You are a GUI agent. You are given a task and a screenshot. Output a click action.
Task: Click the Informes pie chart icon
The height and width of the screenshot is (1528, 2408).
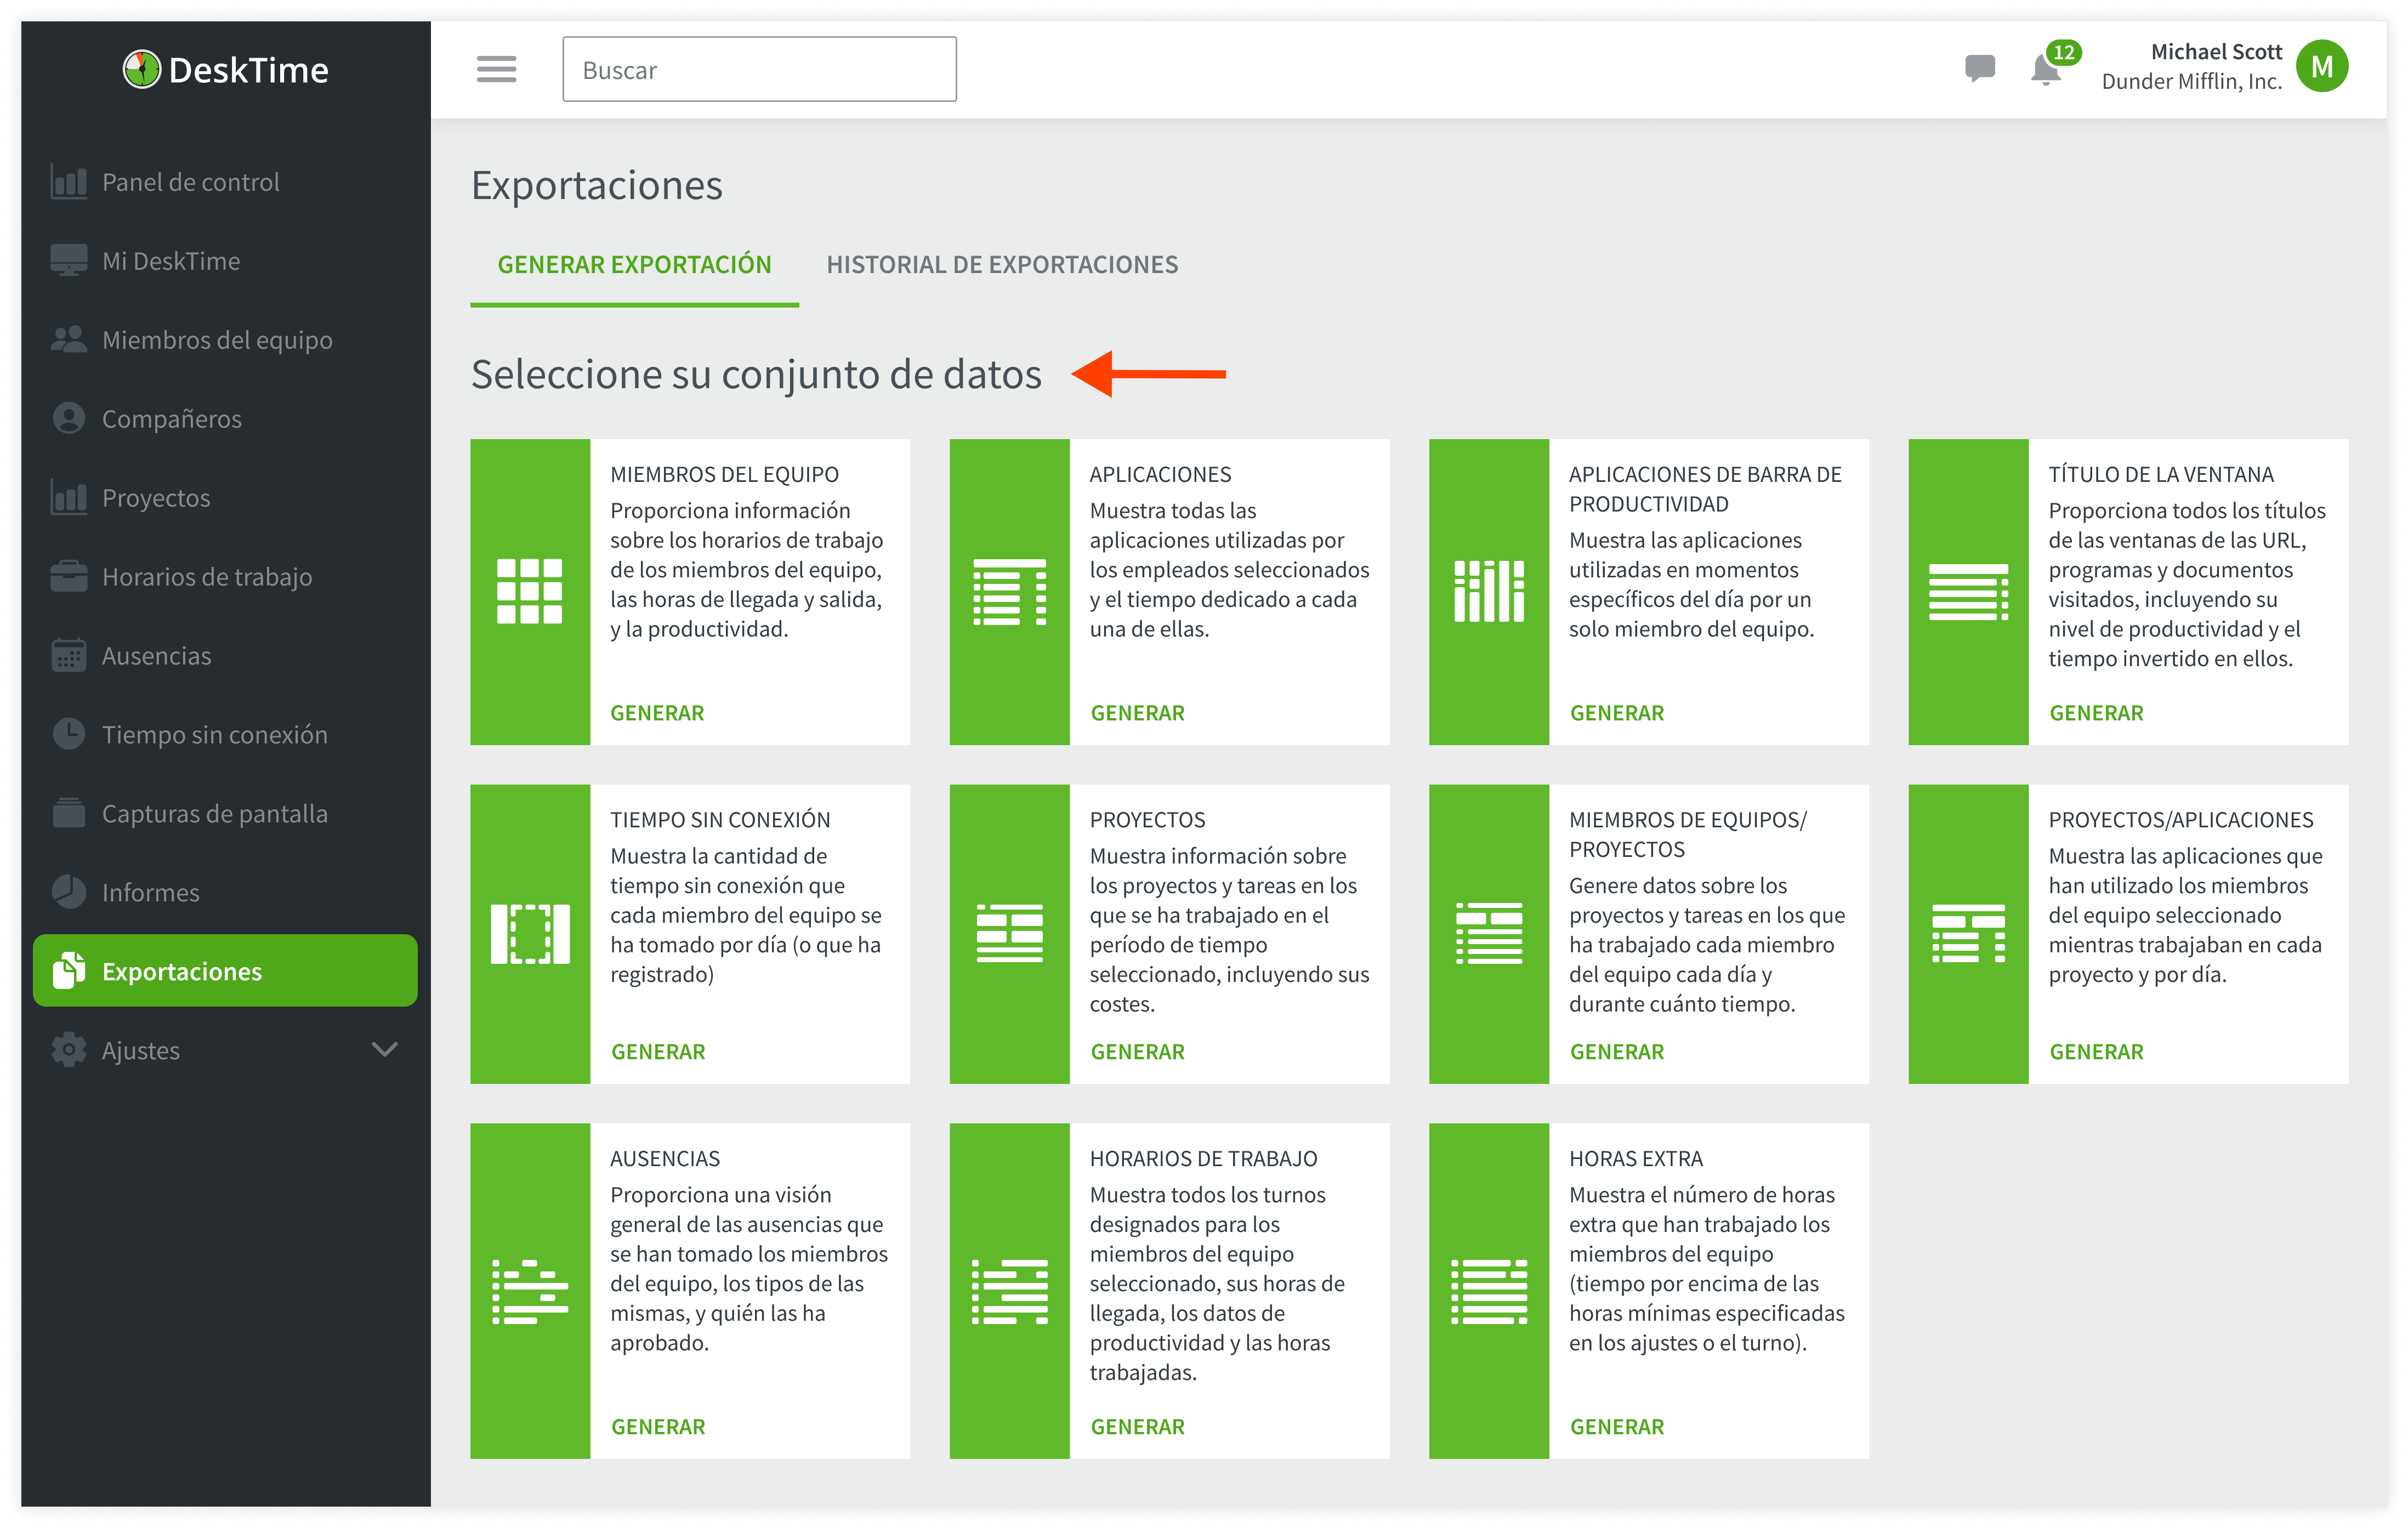[69, 892]
